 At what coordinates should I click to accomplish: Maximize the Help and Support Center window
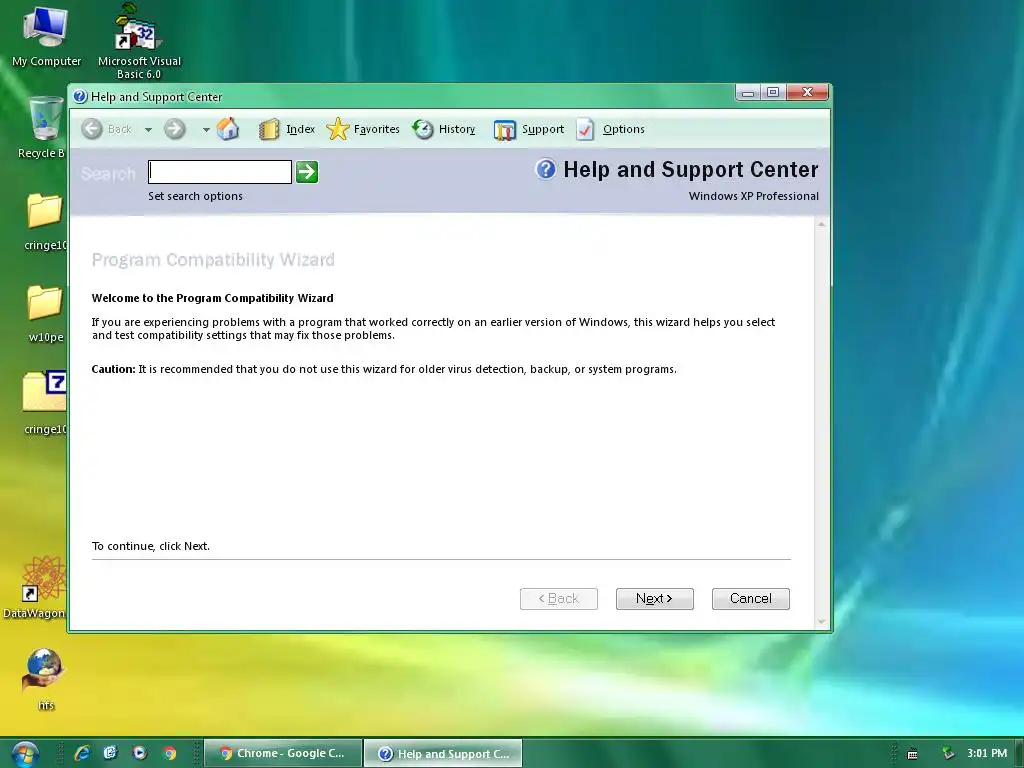pyautogui.click(x=773, y=93)
